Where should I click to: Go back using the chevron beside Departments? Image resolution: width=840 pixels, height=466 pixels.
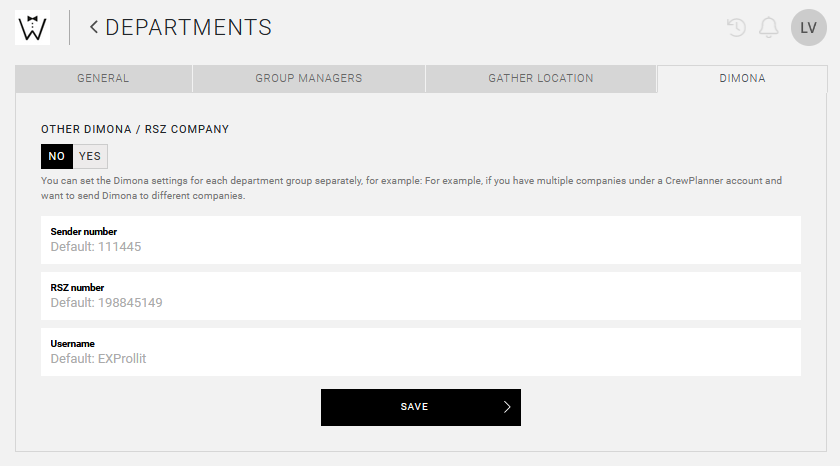[94, 27]
